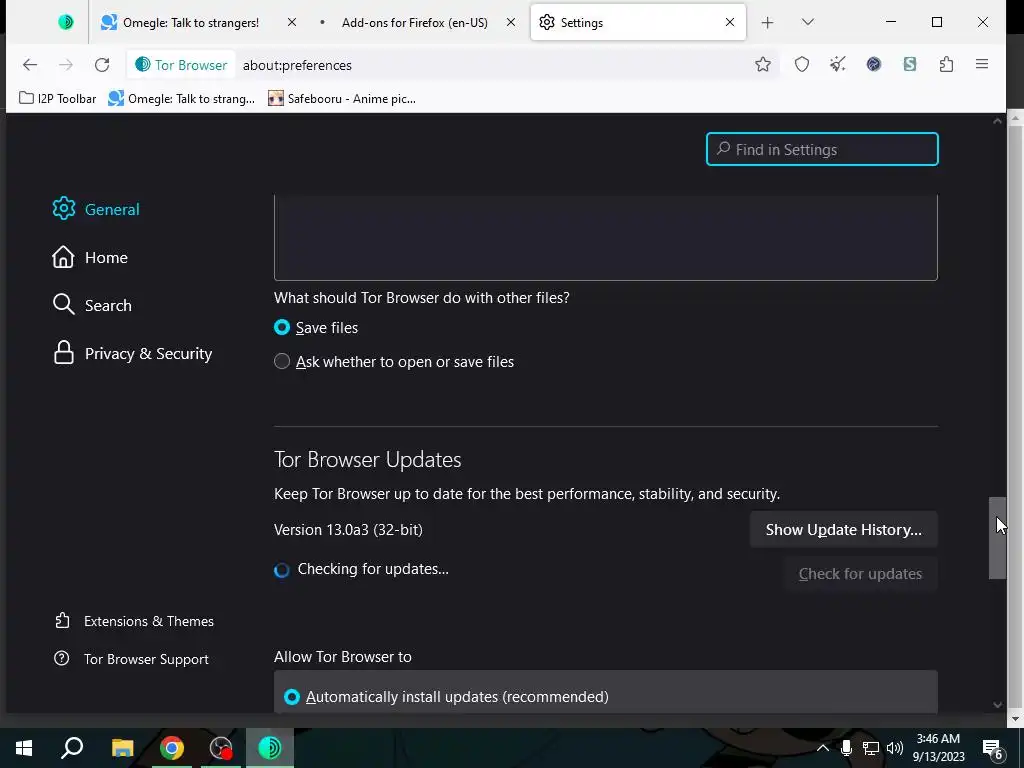Close the Add-ons for Firefox tab
Viewport: 1024px width, 768px height.
[x=511, y=22]
